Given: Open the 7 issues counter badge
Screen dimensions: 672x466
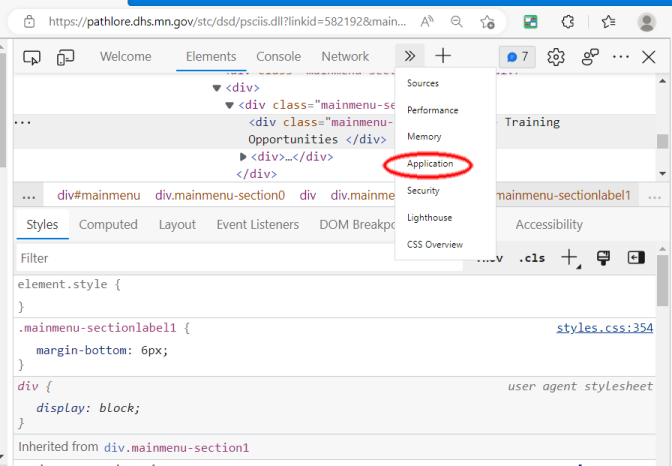Looking at the screenshot, I should tap(517, 57).
